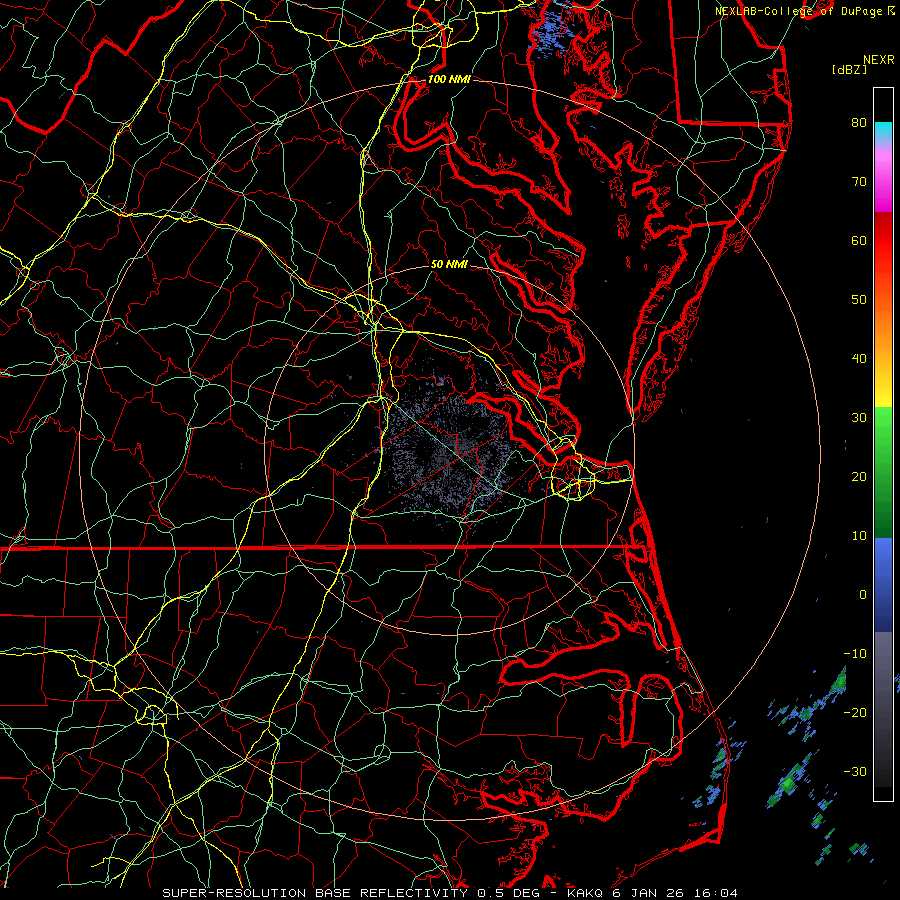Click the 0 dBZ scale label
This screenshot has height=900, width=900.
click(863, 595)
